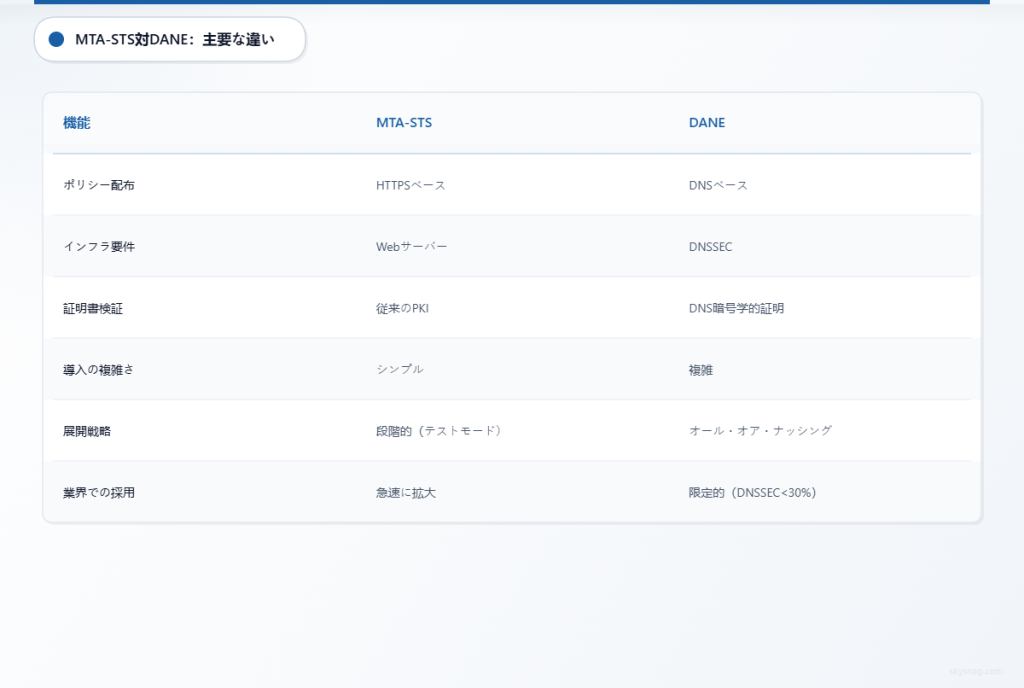Select the HTTPSベース cell
This screenshot has width=1024, height=688.
tap(410, 184)
